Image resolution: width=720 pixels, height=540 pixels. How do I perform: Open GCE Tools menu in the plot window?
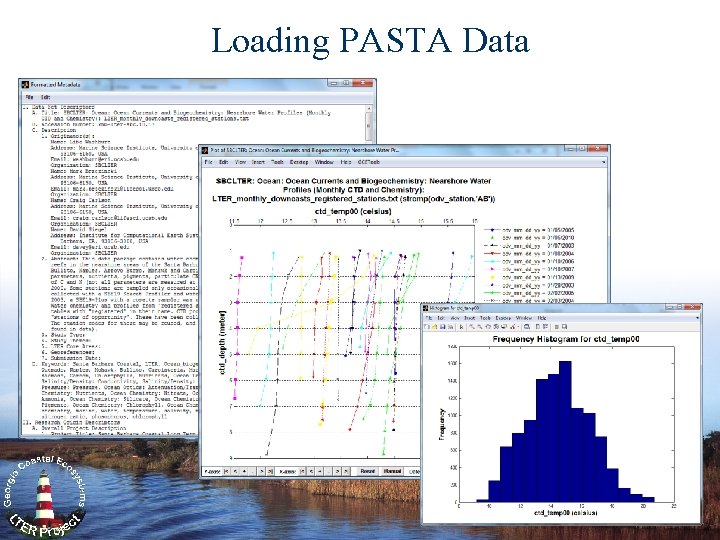point(369,162)
